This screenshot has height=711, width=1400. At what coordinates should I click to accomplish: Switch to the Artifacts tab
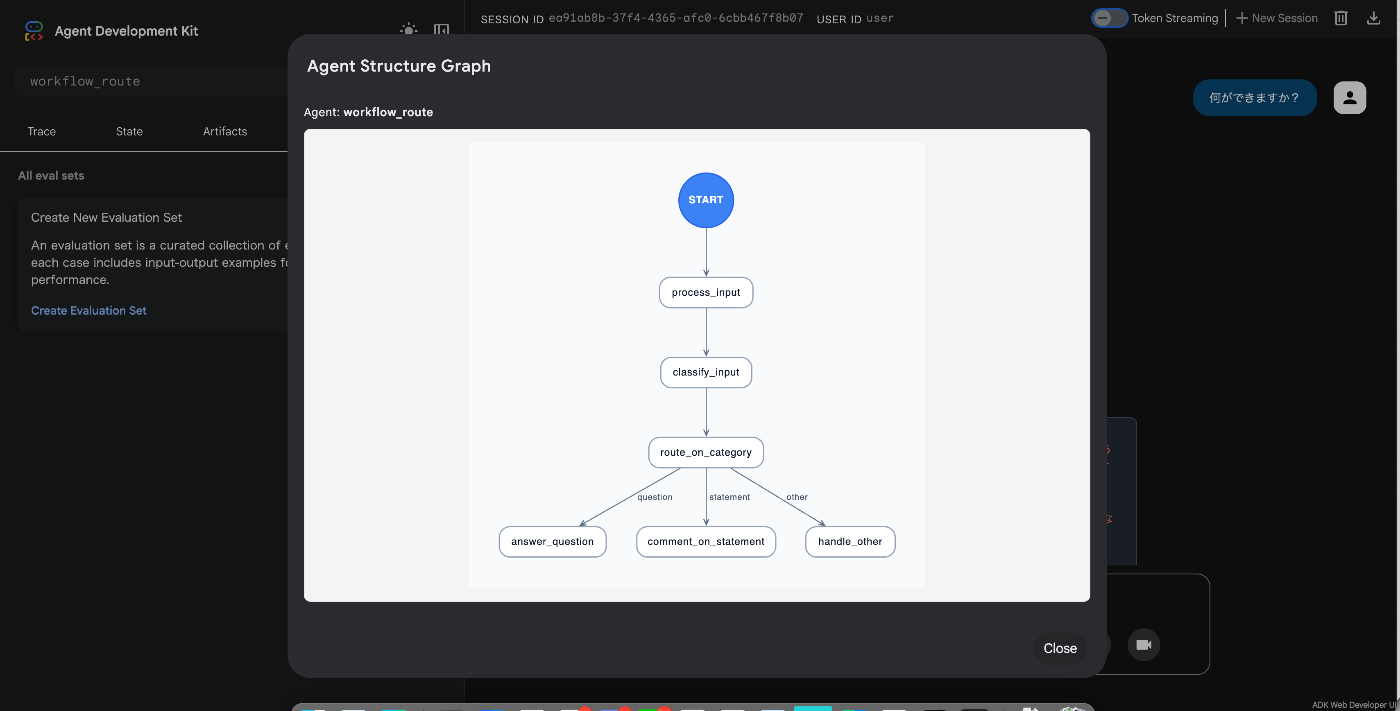click(x=225, y=131)
